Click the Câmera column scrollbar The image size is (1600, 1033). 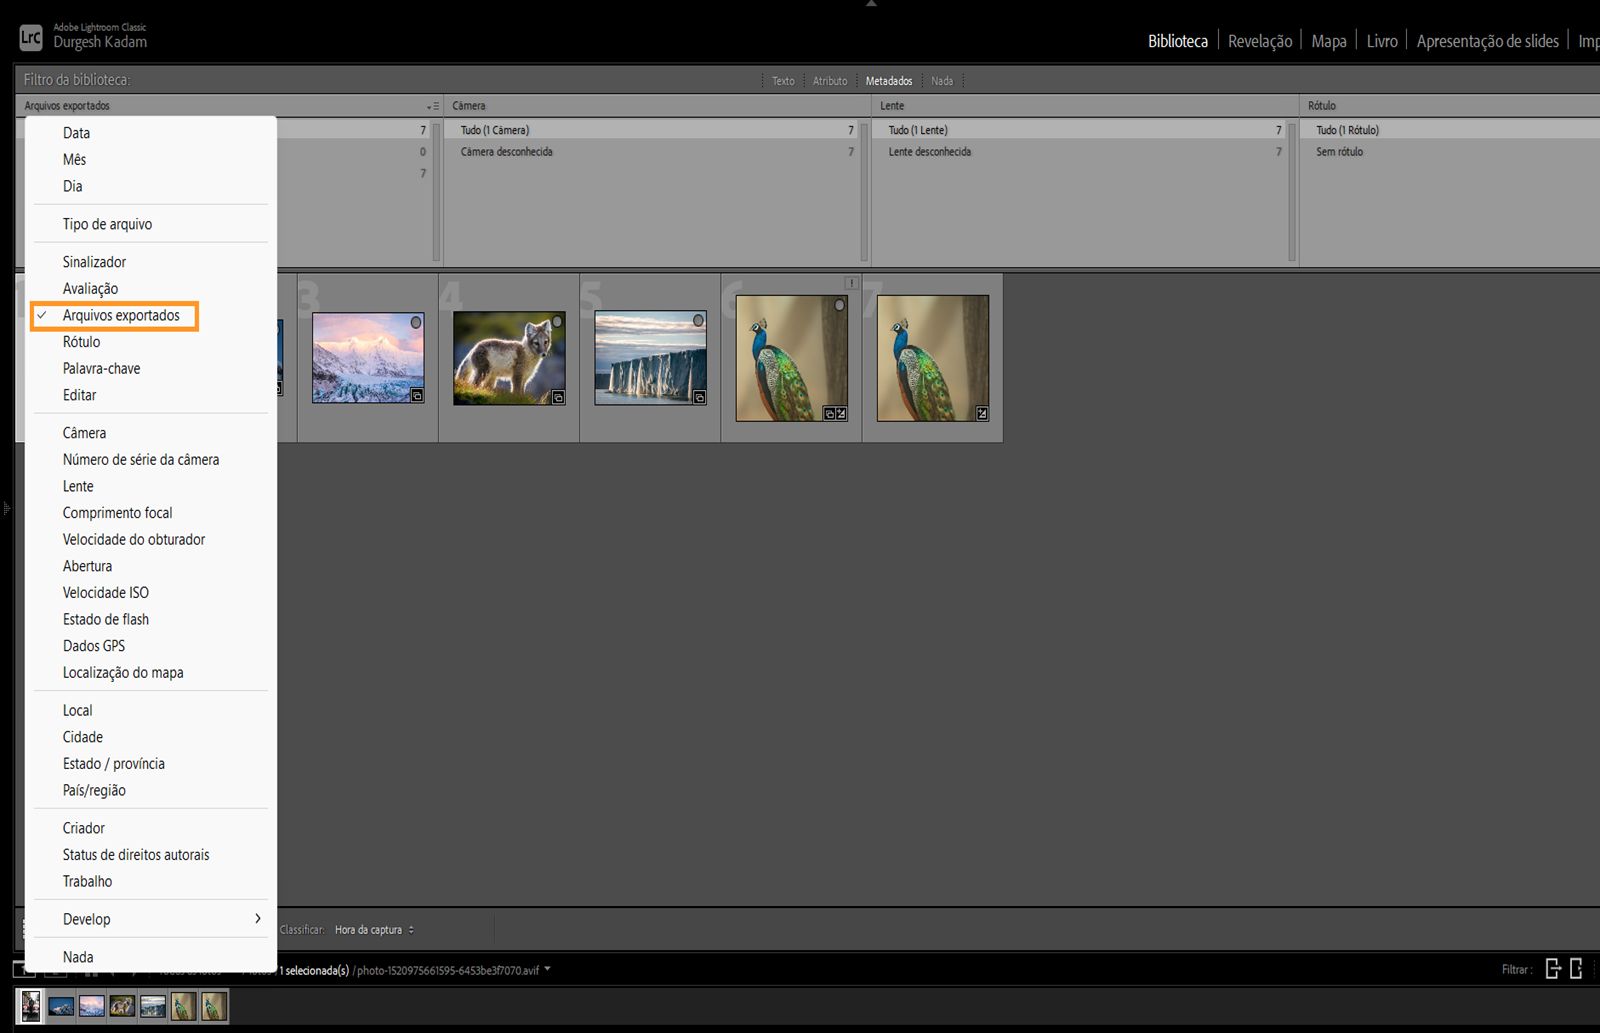tap(864, 190)
